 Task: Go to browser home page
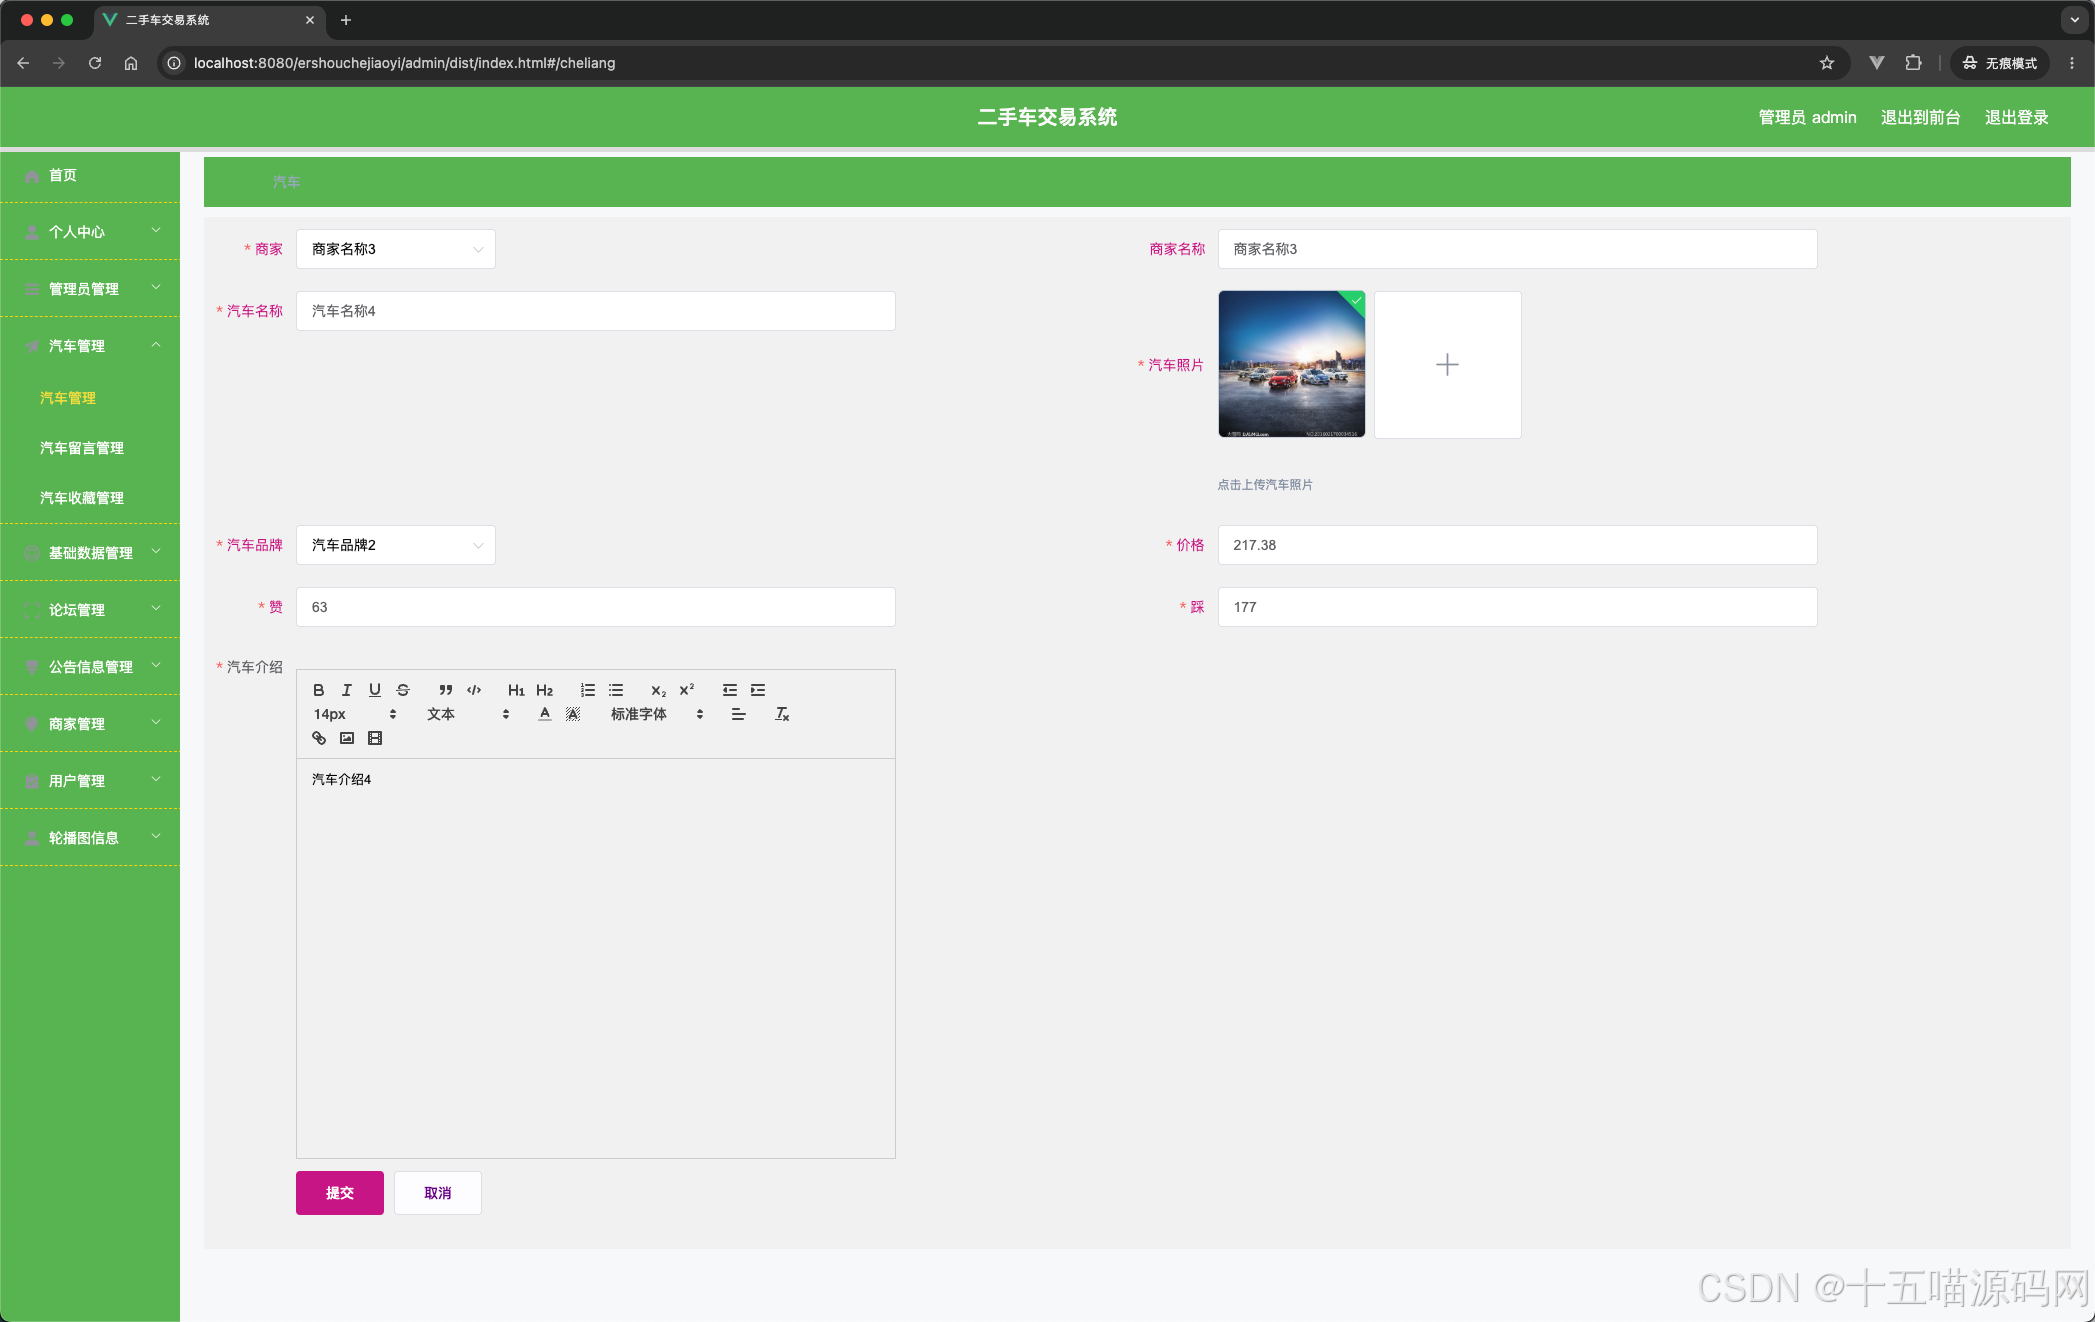pyautogui.click(x=131, y=63)
